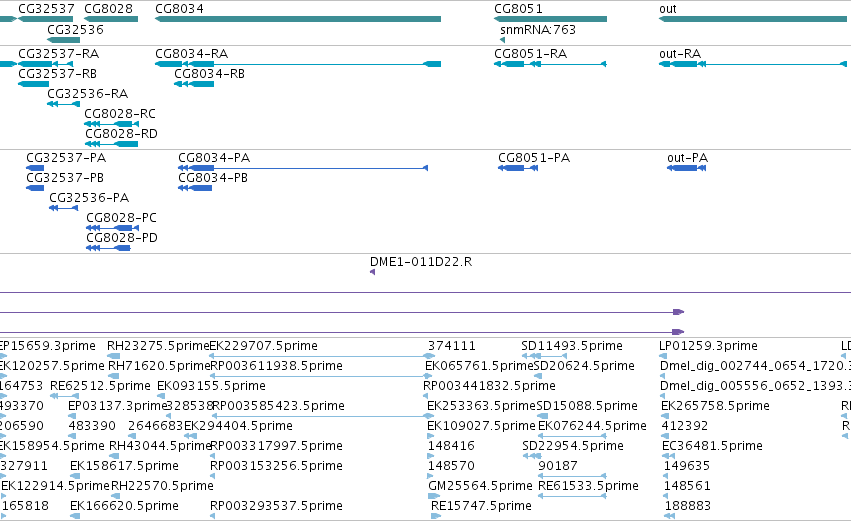The width and height of the screenshot is (851, 521).
Task: Select EST LP01259.3prime
Action: click(708, 346)
